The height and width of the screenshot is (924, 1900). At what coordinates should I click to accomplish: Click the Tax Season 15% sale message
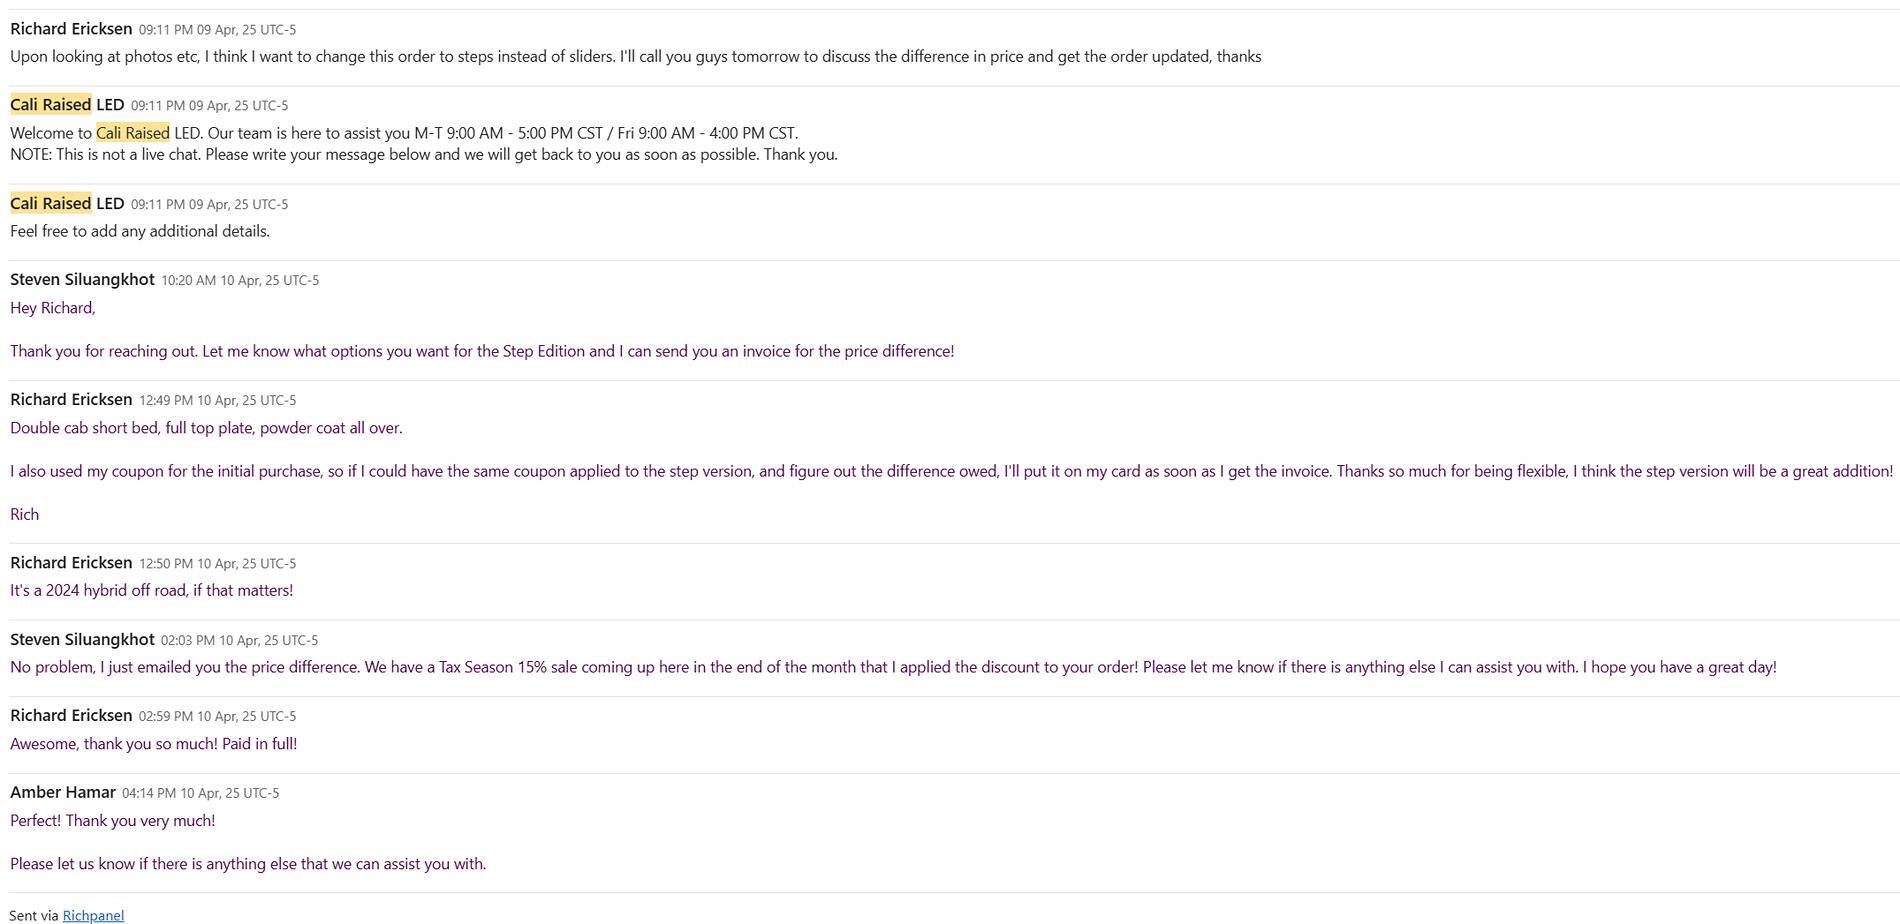click(x=893, y=667)
